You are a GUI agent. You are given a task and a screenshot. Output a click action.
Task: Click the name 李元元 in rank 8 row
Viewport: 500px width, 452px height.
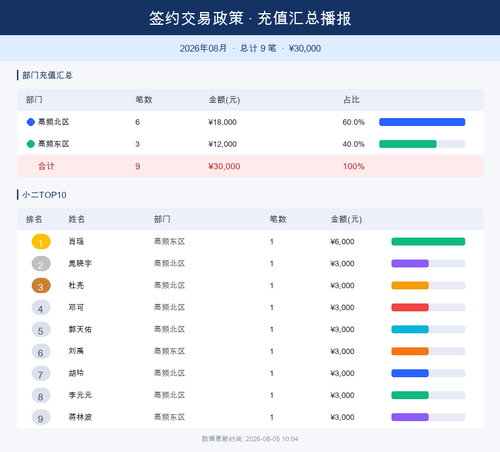[80, 395]
